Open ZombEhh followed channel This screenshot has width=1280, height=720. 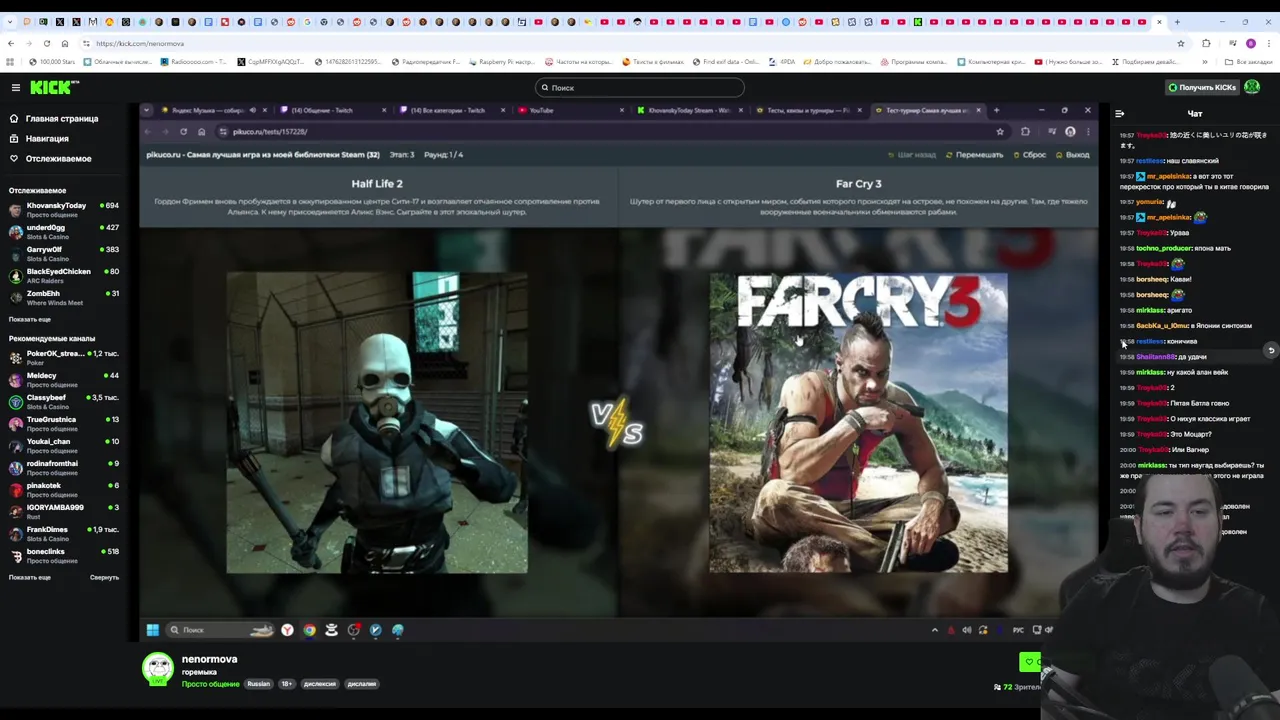[64, 298]
